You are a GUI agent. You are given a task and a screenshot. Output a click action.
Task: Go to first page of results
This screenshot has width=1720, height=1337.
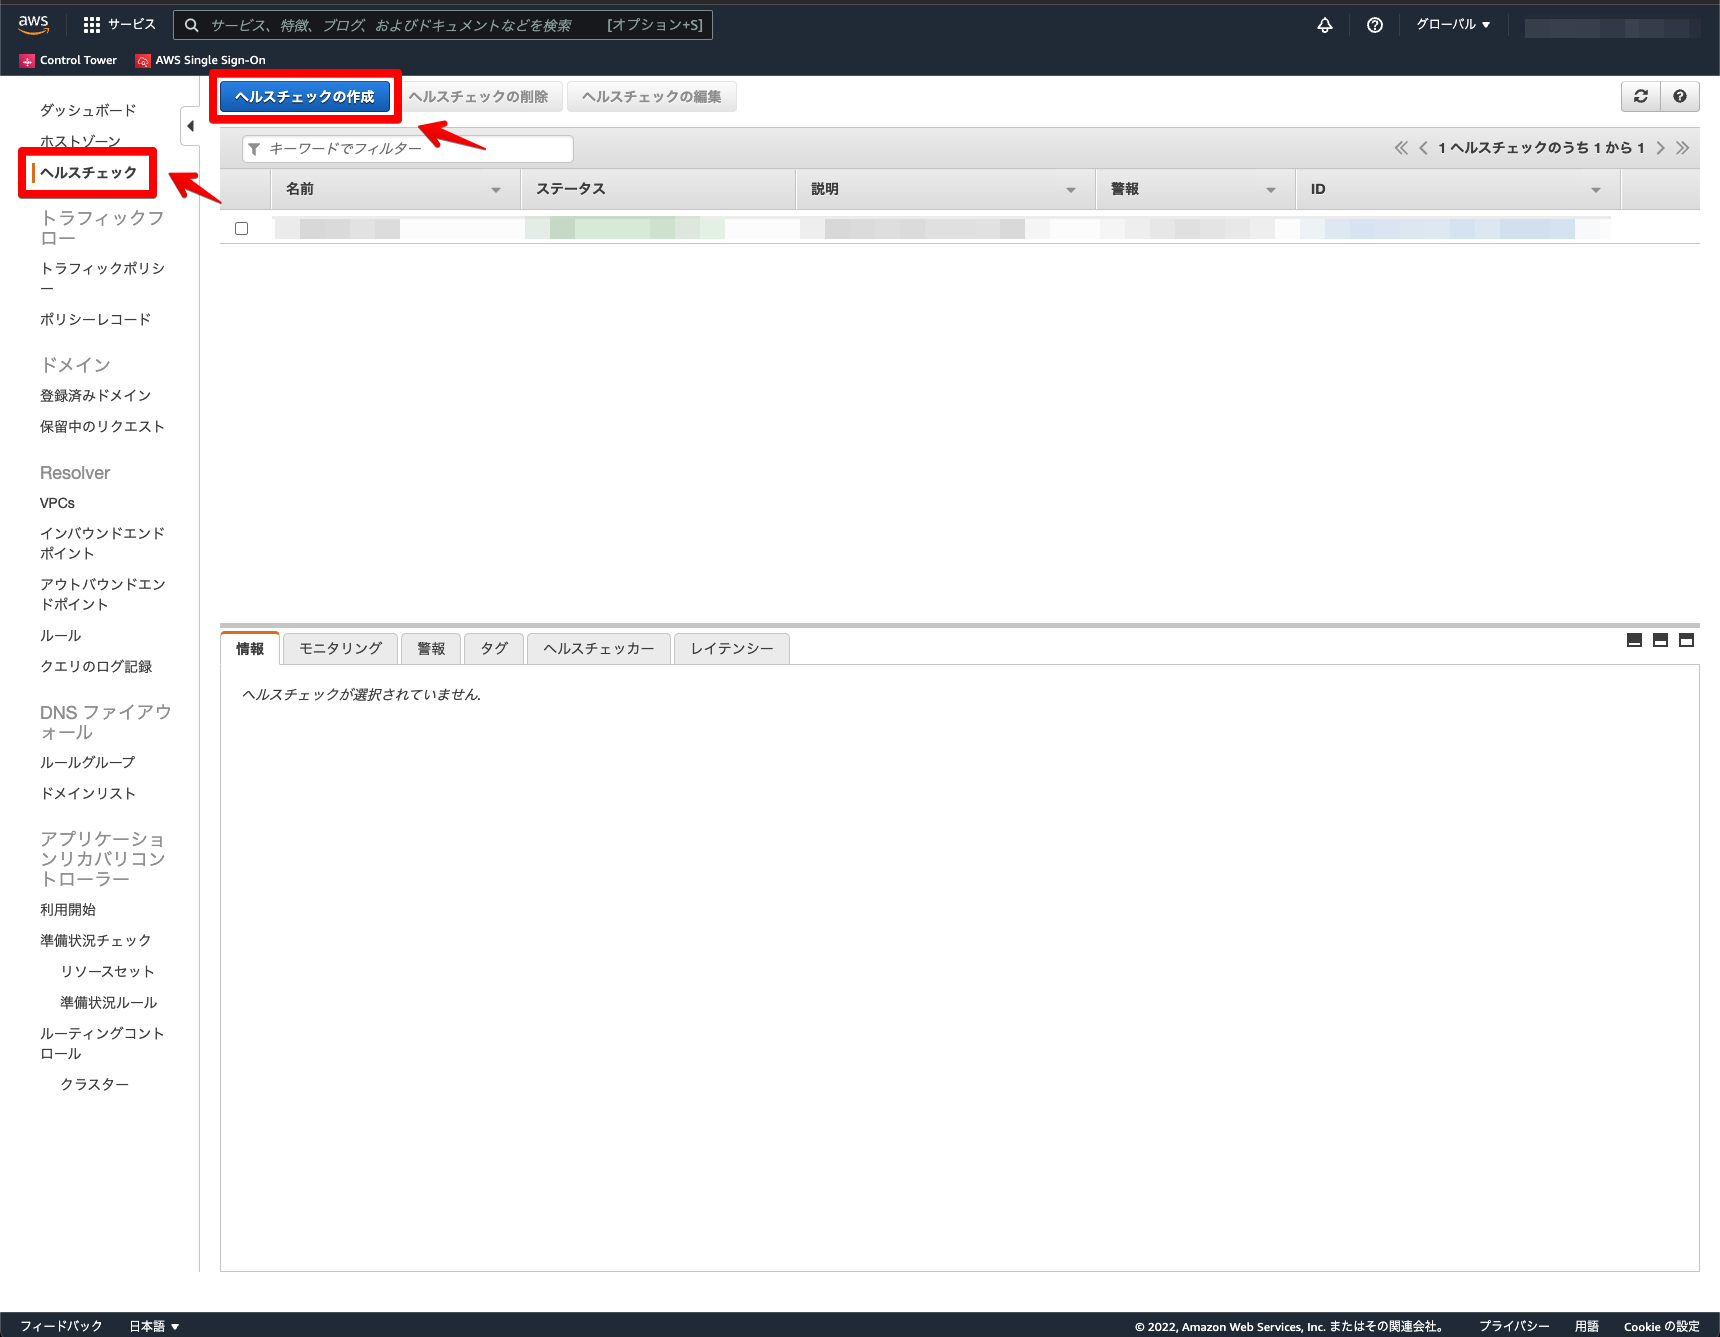click(1401, 148)
